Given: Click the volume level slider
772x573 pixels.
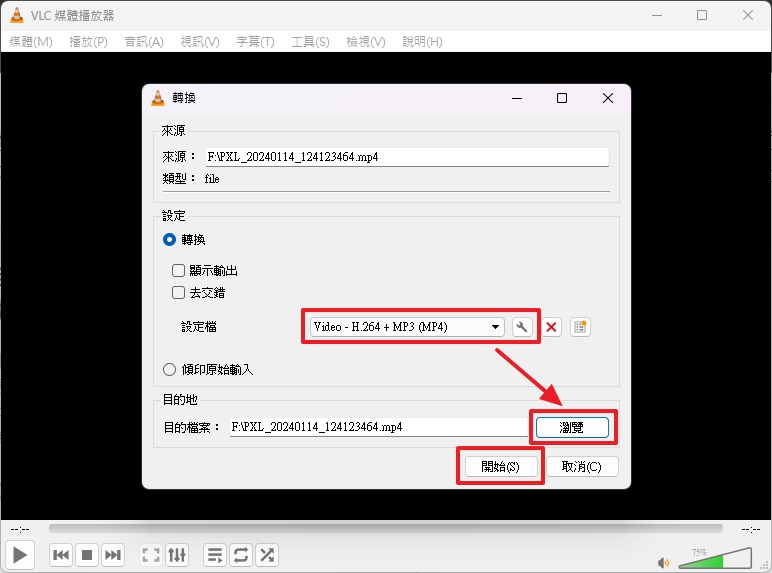Looking at the screenshot, I should coord(720,557).
